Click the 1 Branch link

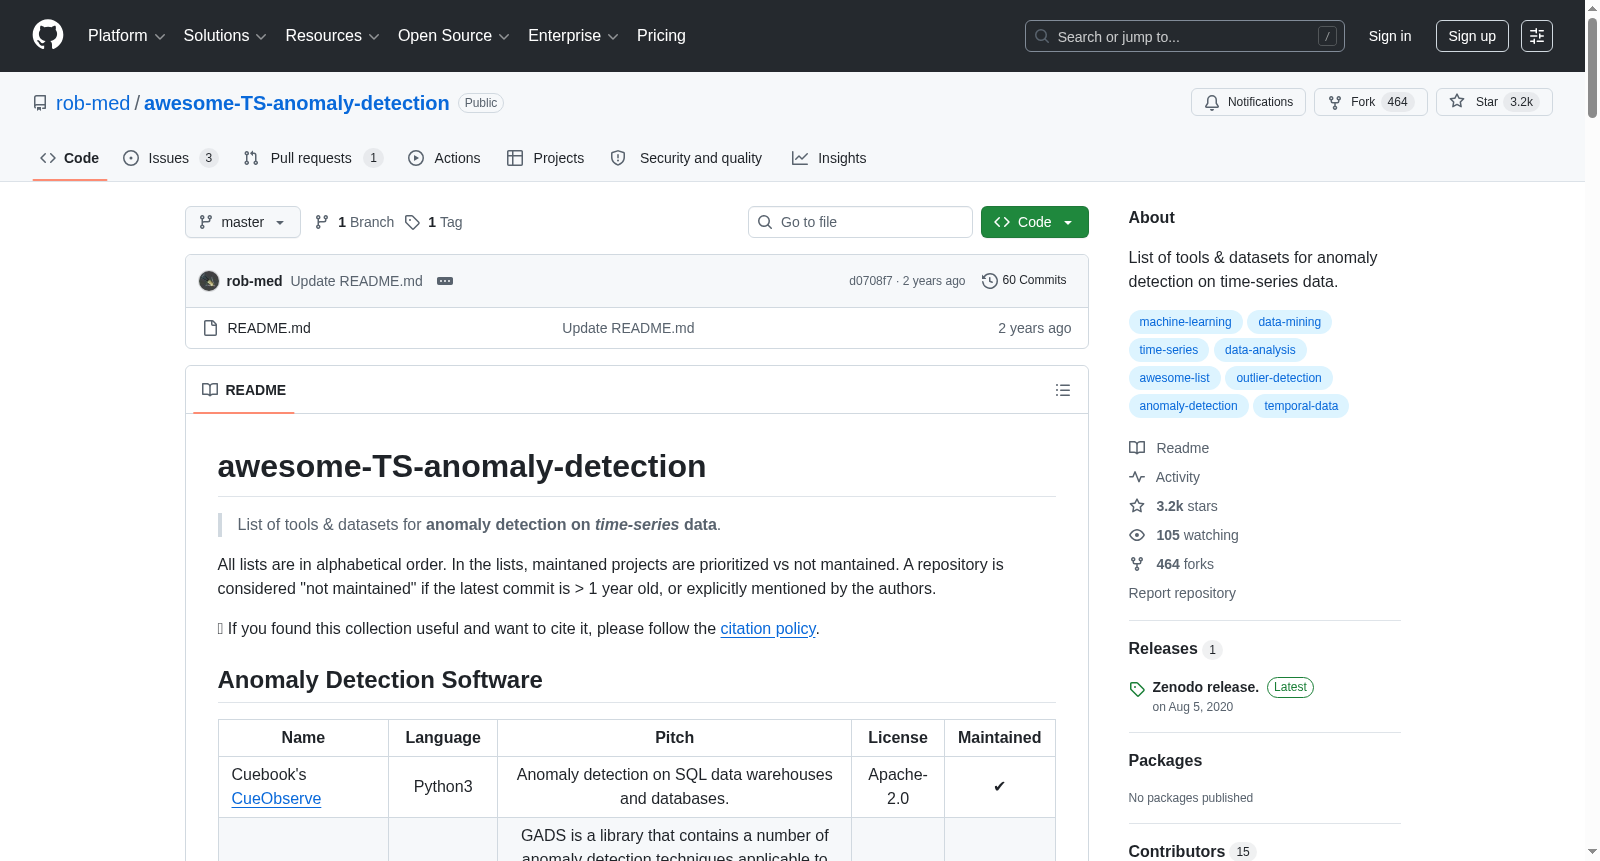354,222
